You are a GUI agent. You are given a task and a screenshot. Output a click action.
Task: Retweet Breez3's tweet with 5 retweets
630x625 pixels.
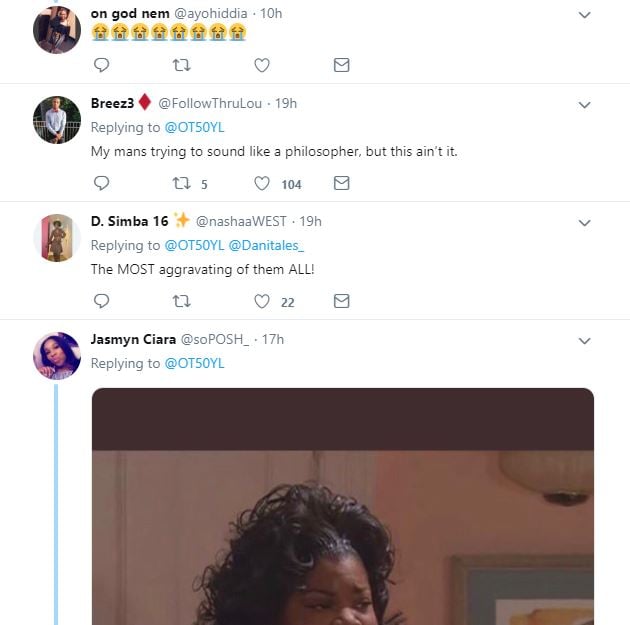click(x=181, y=183)
